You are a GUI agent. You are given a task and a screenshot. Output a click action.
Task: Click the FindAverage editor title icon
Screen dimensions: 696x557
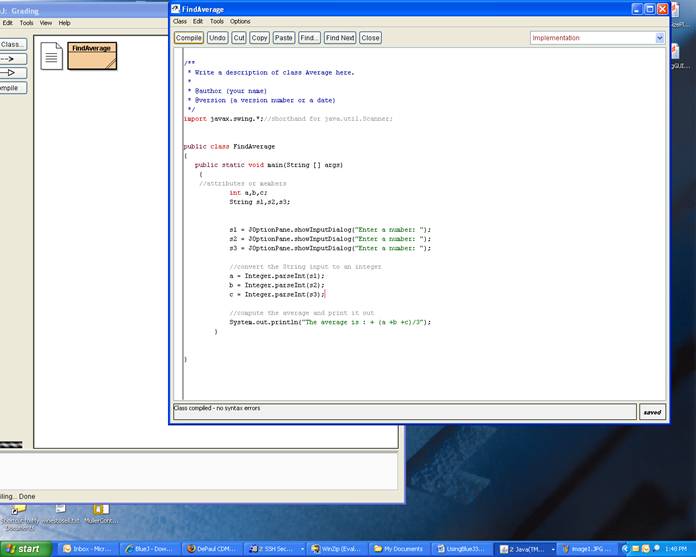tap(176, 9)
